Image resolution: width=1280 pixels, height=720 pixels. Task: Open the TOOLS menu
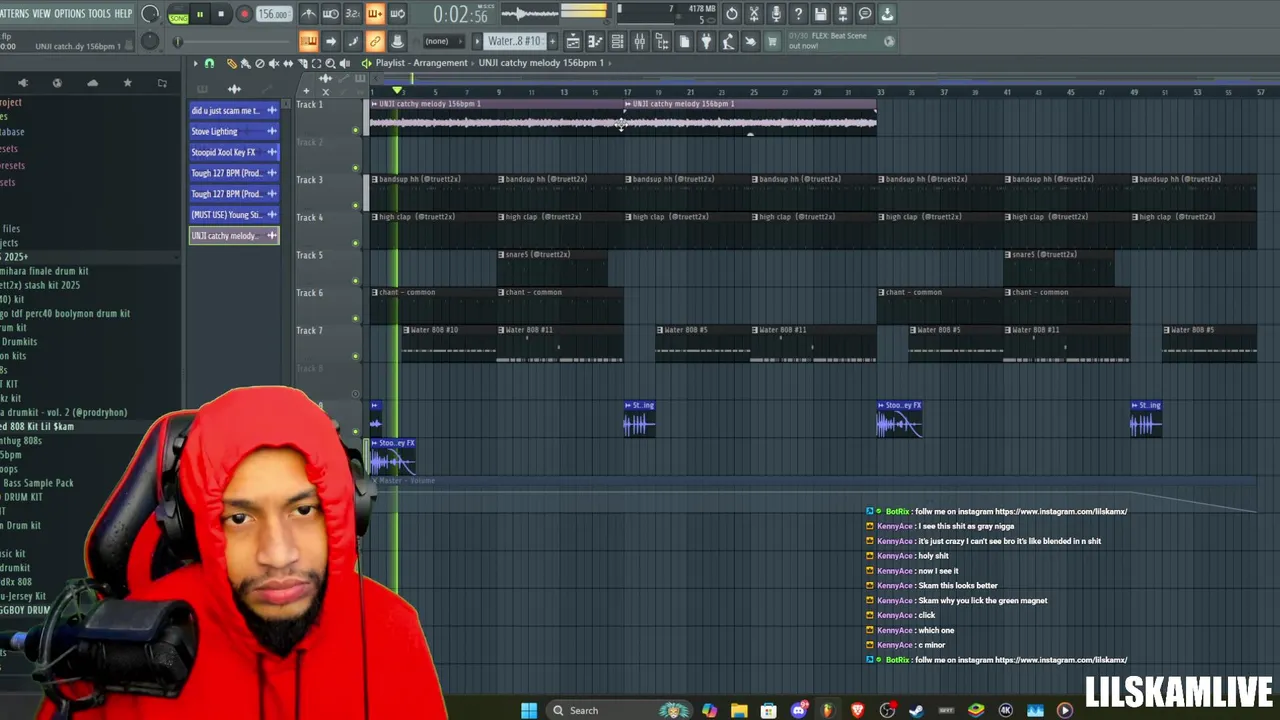point(99,13)
